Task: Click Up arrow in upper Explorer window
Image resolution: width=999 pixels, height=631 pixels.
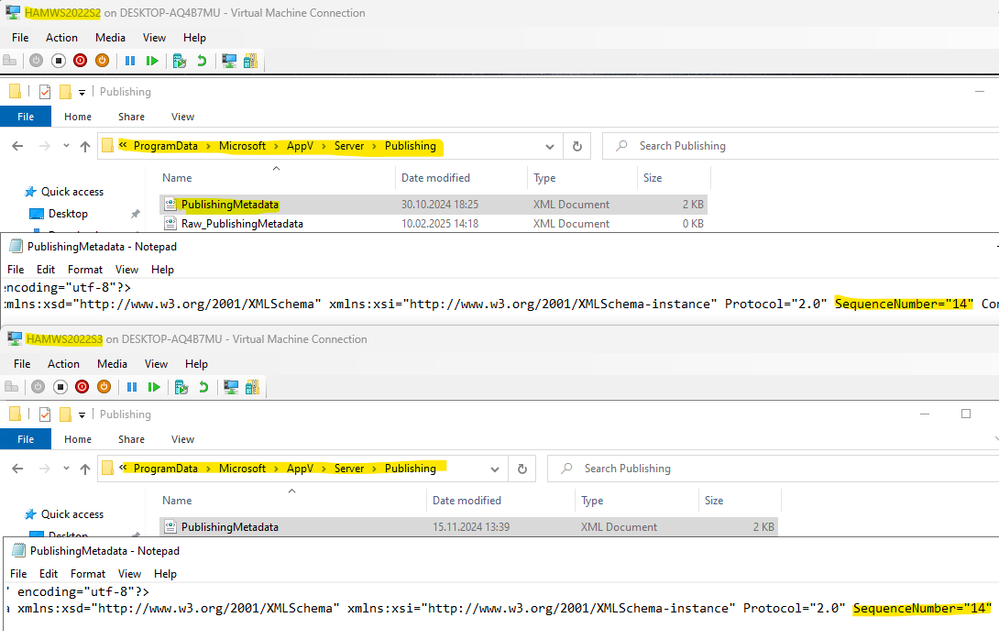Action: click(85, 146)
